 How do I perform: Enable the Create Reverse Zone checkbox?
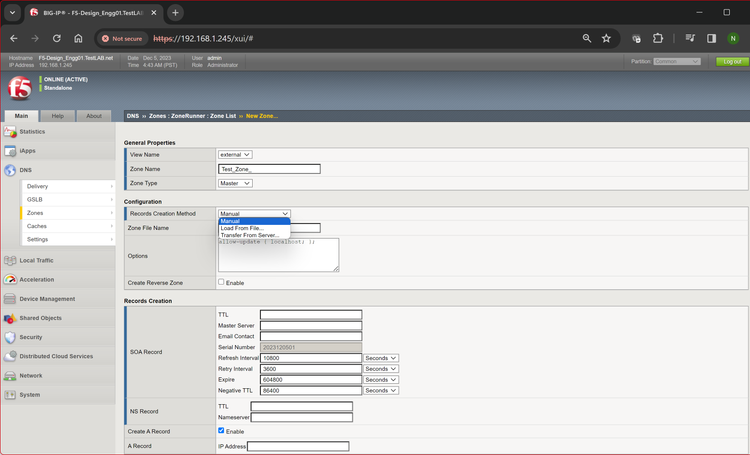(x=222, y=282)
